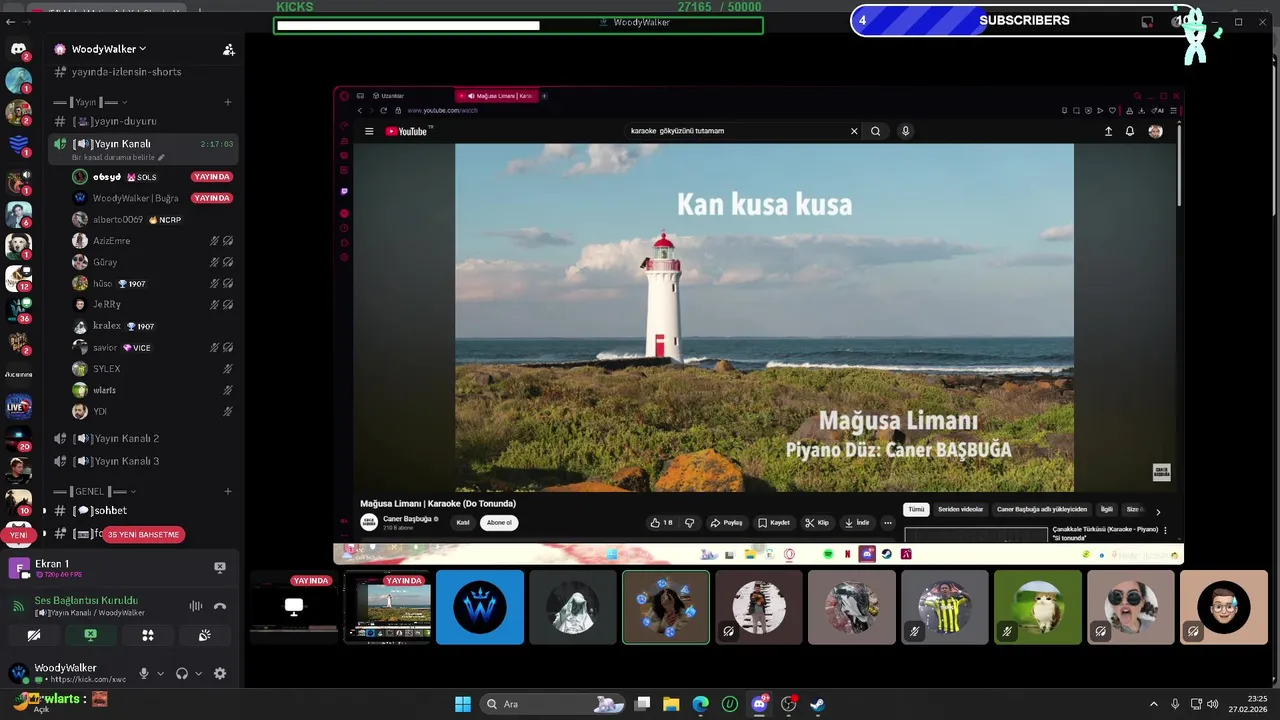The width and height of the screenshot is (1280, 720).
Task: Stop streaming Ekran 1 icon
Action: tap(220, 567)
